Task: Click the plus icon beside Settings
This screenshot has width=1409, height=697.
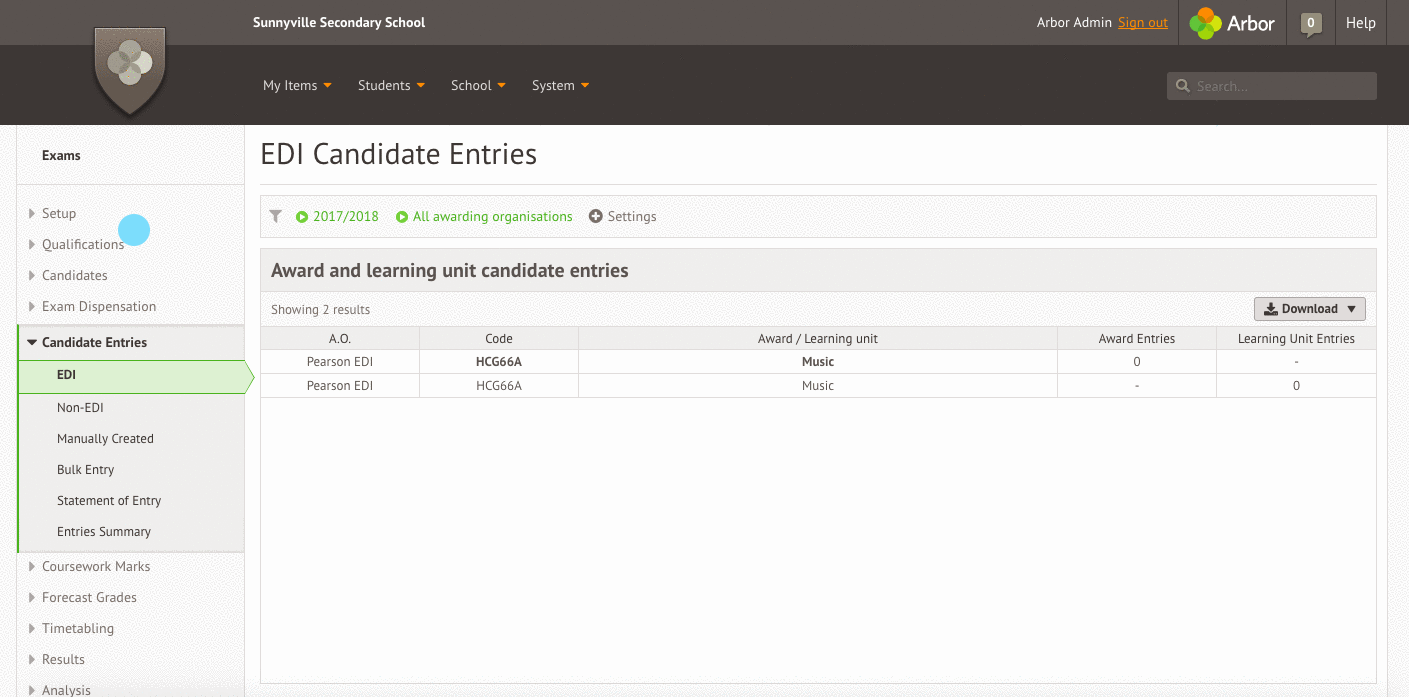Action: pyautogui.click(x=596, y=216)
